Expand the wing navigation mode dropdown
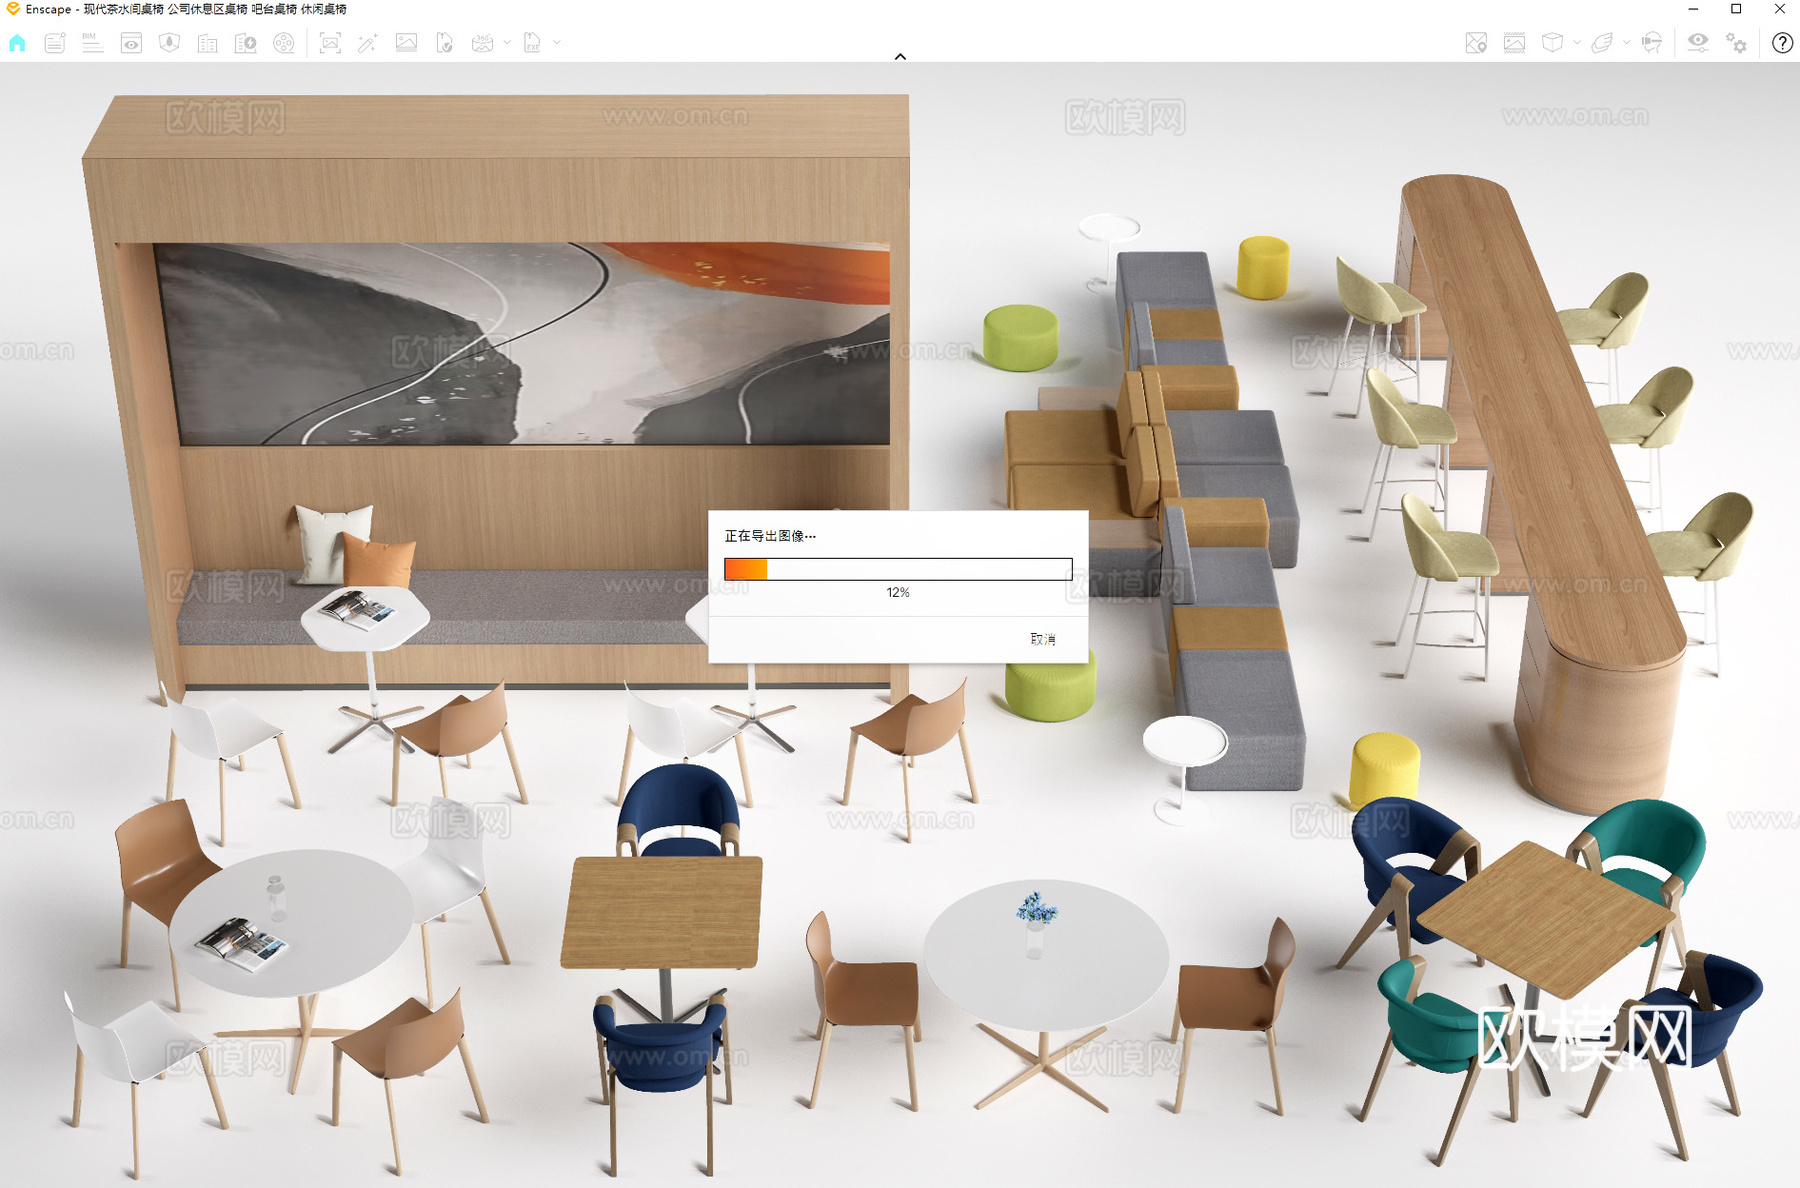Viewport: 1800px width, 1188px height. [1626, 43]
